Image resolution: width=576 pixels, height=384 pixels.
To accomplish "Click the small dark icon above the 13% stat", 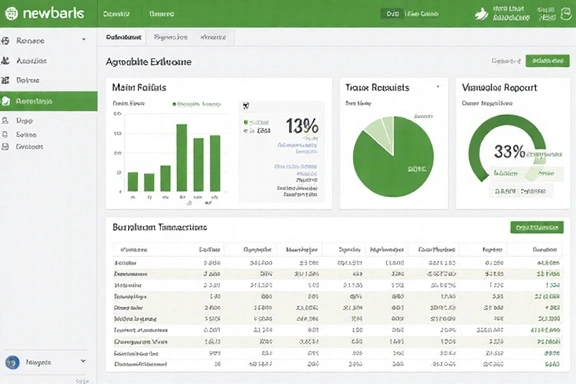I will coord(246,106).
